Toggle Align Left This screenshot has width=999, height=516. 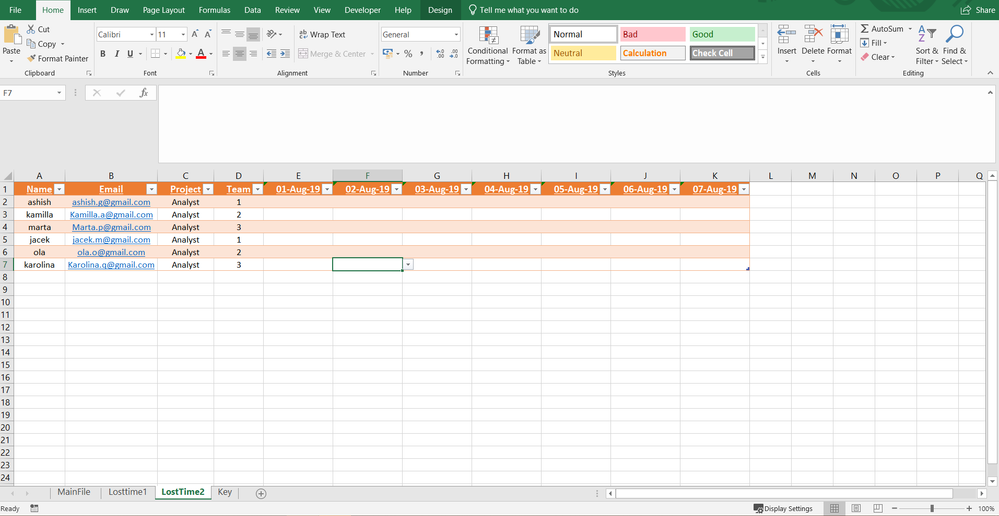coord(226,54)
